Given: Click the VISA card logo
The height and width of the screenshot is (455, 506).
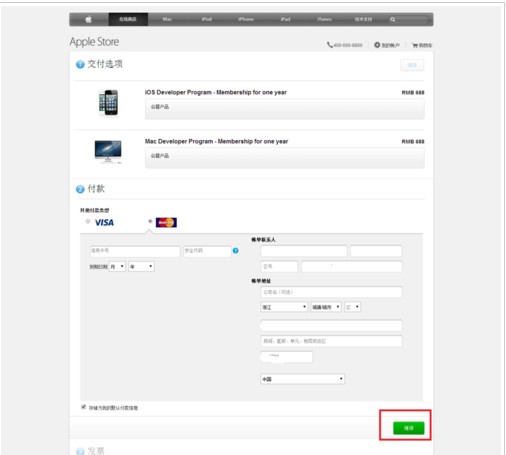Looking at the screenshot, I should [104, 223].
